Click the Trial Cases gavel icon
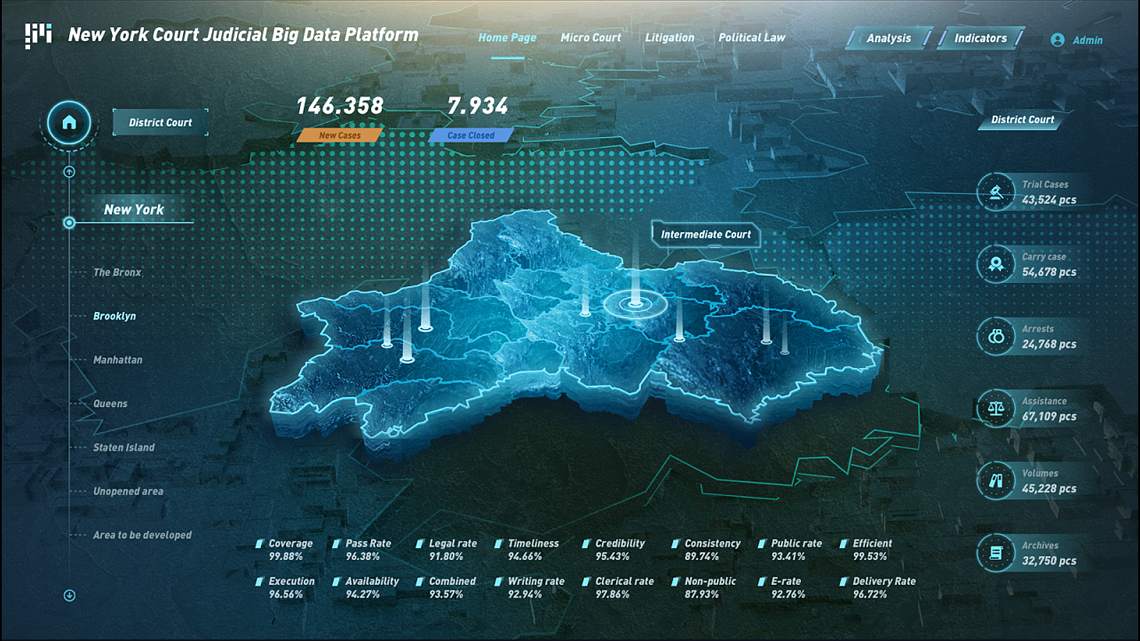1140x641 pixels. pyautogui.click(x=995, y=192)
